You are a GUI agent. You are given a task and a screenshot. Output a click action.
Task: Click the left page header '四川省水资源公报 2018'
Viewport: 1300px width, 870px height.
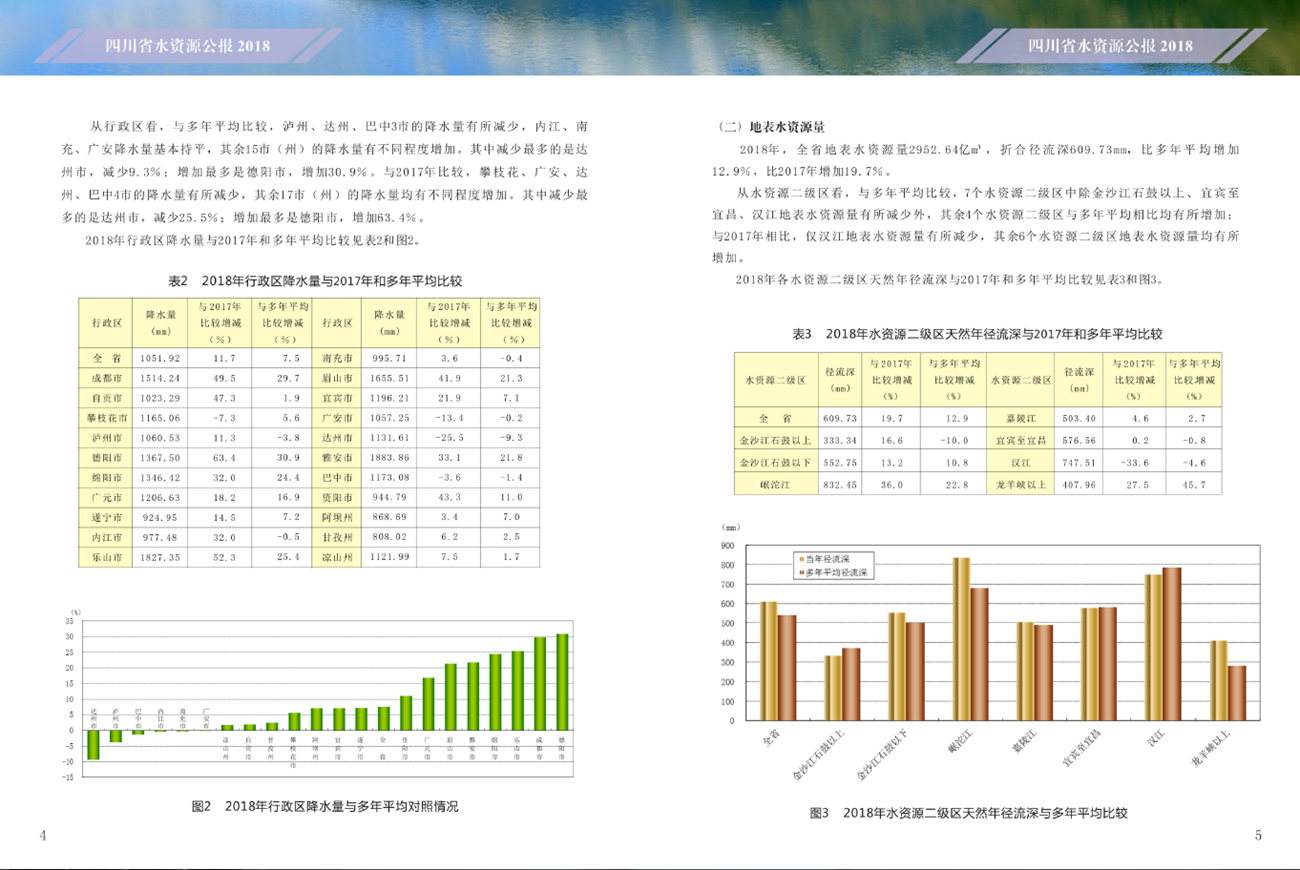click(x=188, y=46)
